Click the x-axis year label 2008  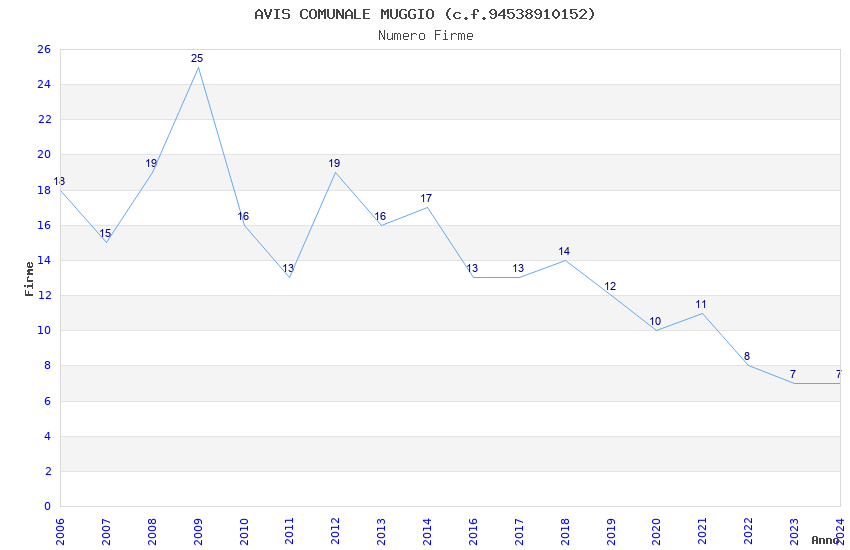[152, 532]
